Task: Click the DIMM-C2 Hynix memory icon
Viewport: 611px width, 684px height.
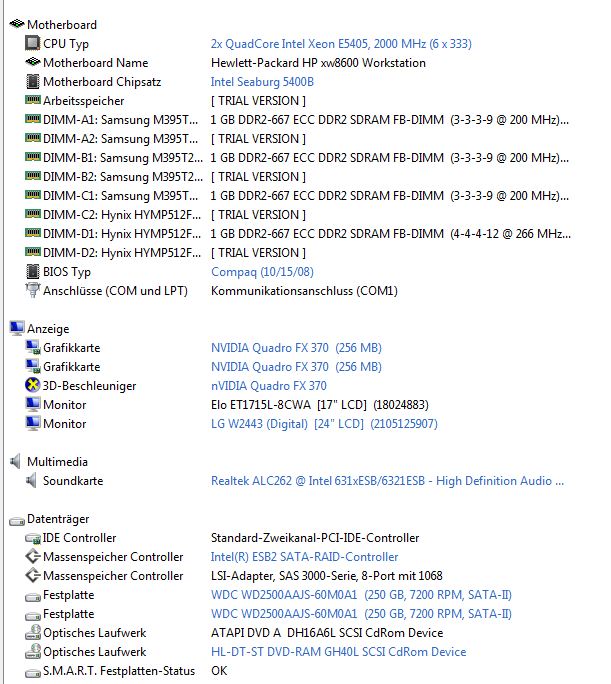Action: [33, 214]
